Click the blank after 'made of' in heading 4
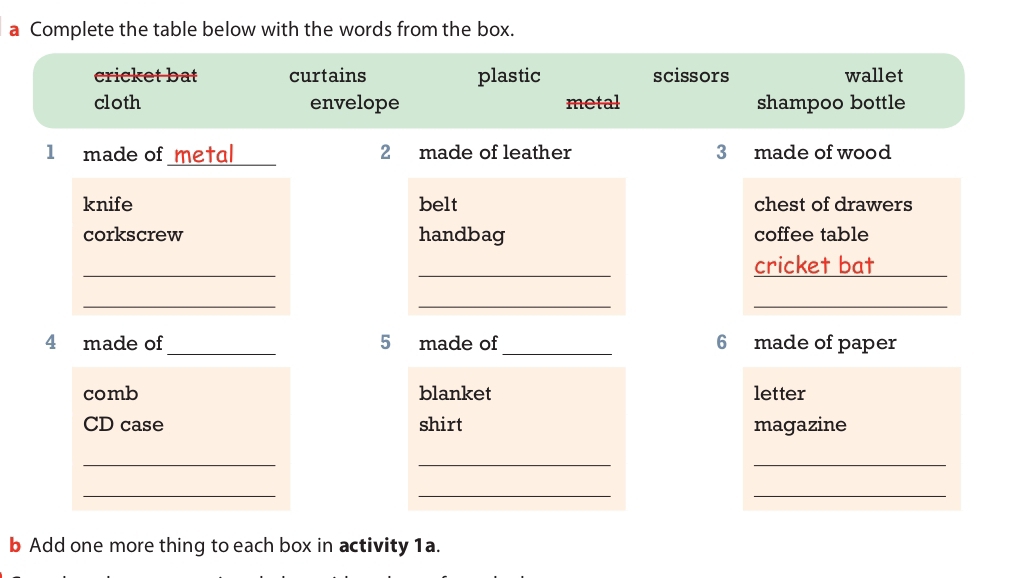This screenshot has height=578, width=1019. tap(222, 345)
